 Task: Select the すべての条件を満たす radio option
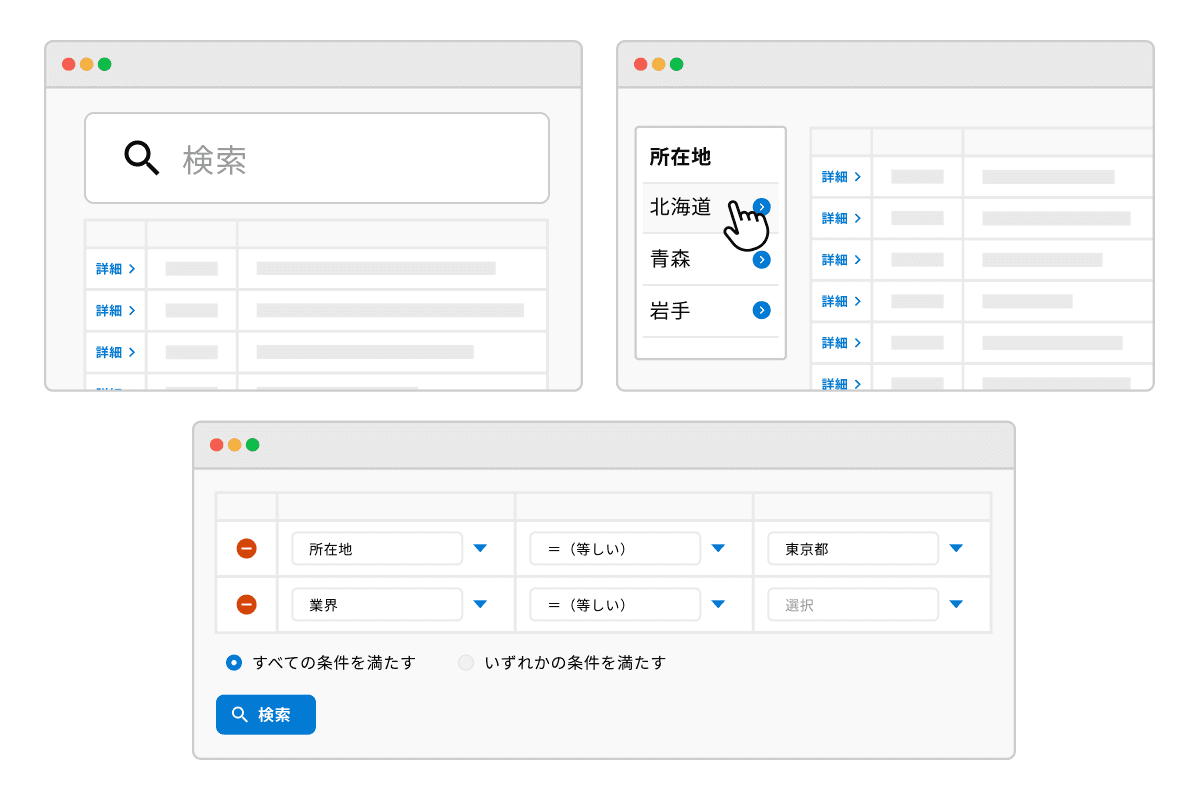(x=233, y=662)
